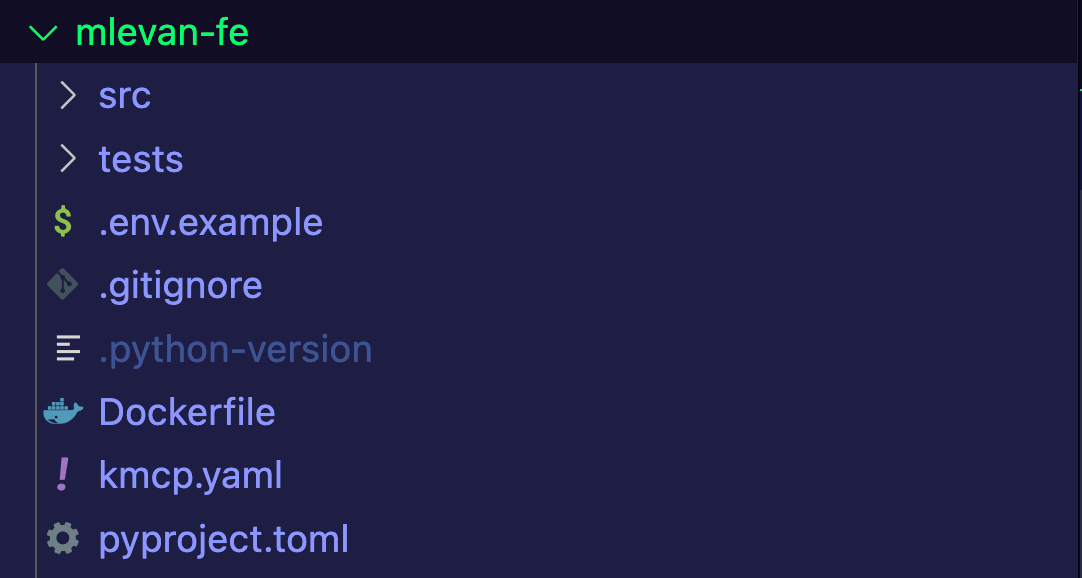
Task: Open the pyproject.toml file name
Action: 224,539
